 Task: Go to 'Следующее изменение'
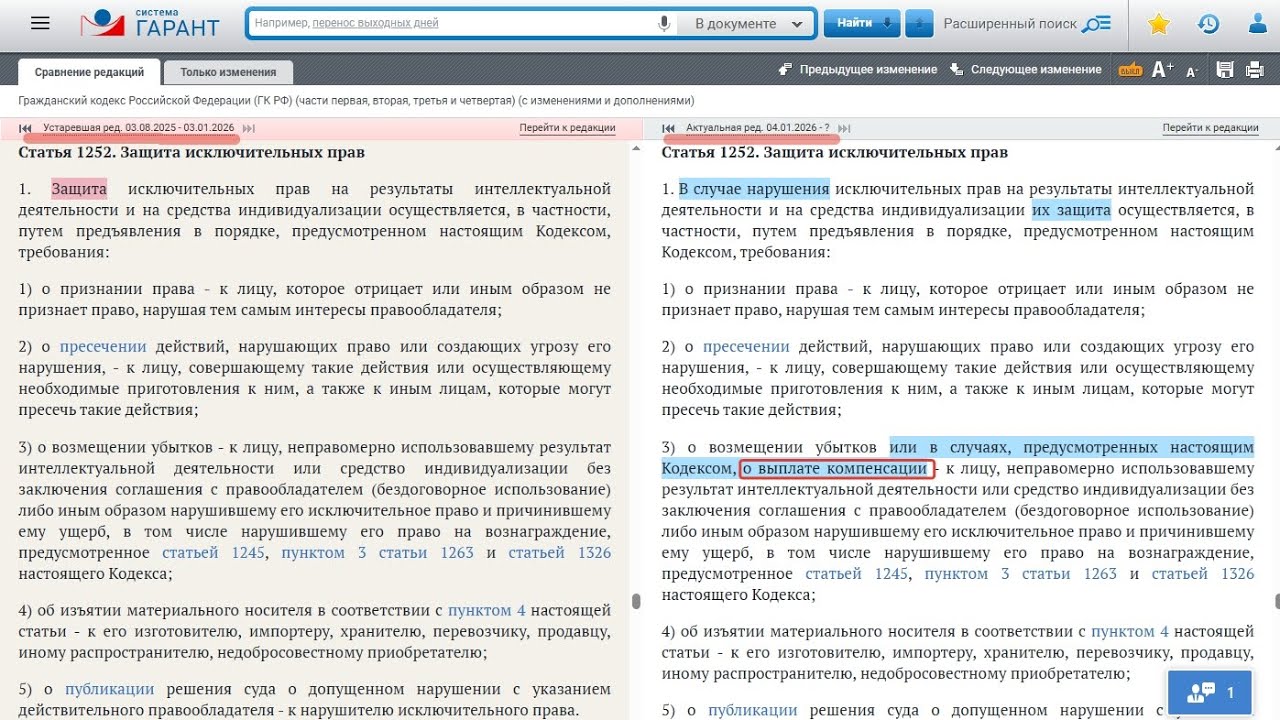click(x=1025, y=69)
